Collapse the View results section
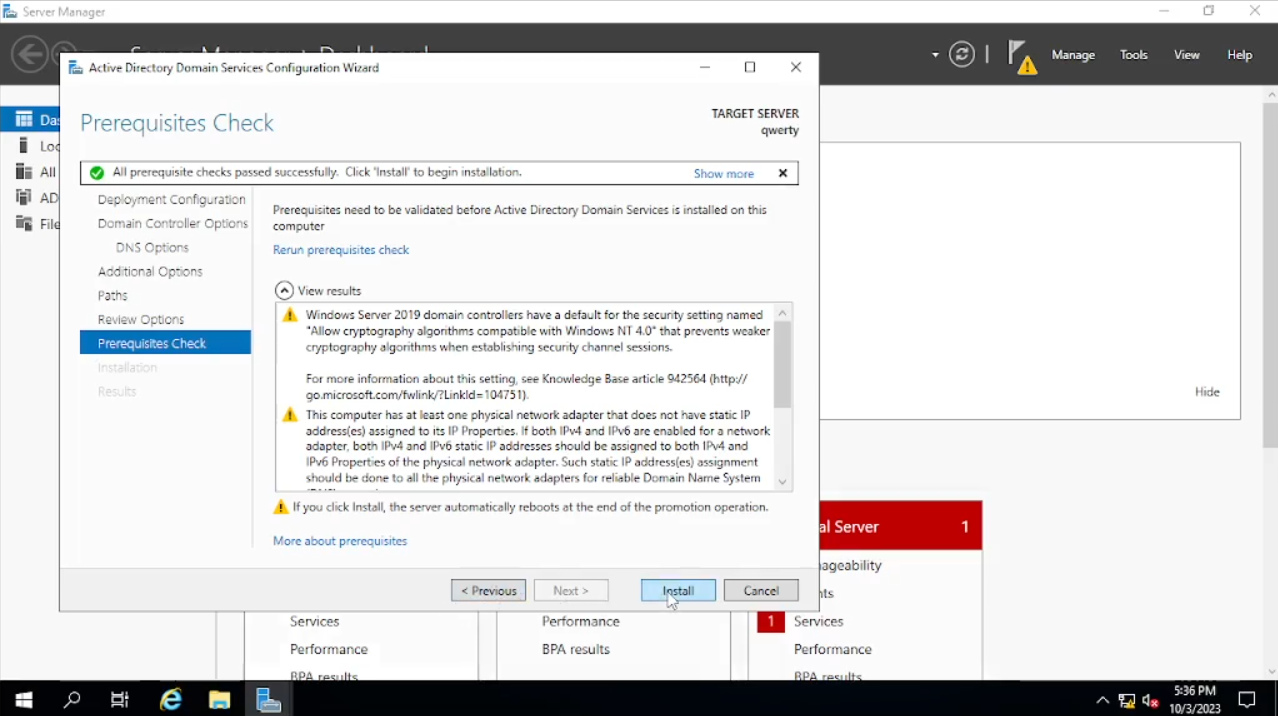 285,291
